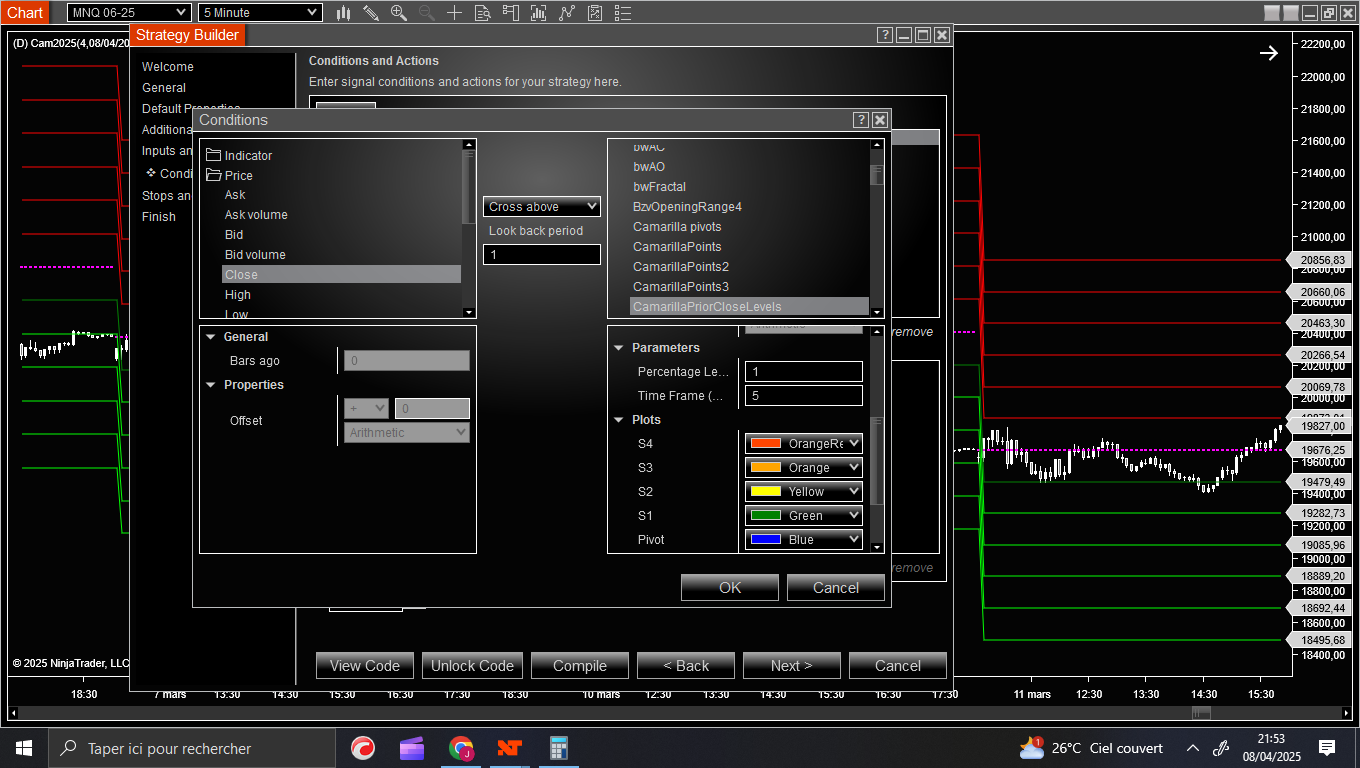The image size is (1360, 768).
Task: Click the Unlock Code button
Action: point(472,666)
